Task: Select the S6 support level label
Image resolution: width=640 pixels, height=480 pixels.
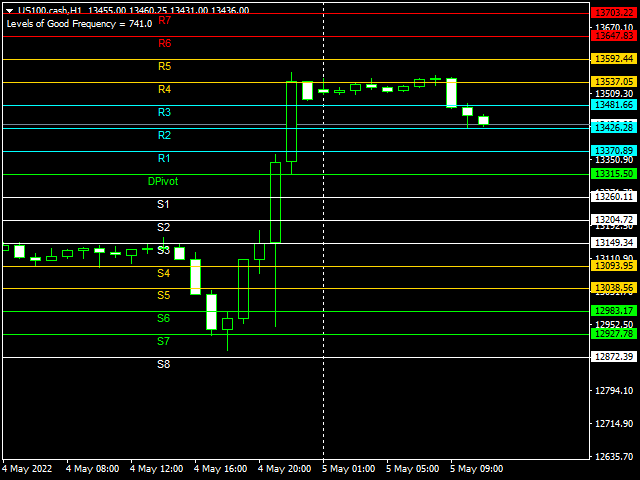Action: click(163, 318)
